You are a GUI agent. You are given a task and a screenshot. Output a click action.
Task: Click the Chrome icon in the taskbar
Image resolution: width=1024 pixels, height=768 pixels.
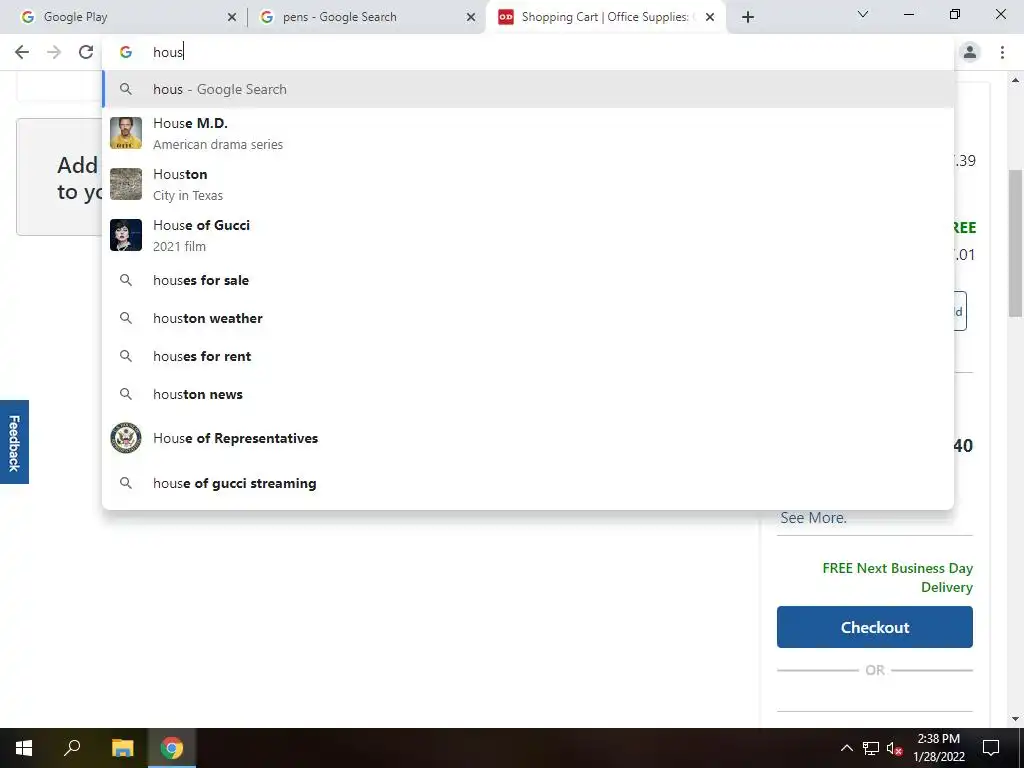[172, 748]
